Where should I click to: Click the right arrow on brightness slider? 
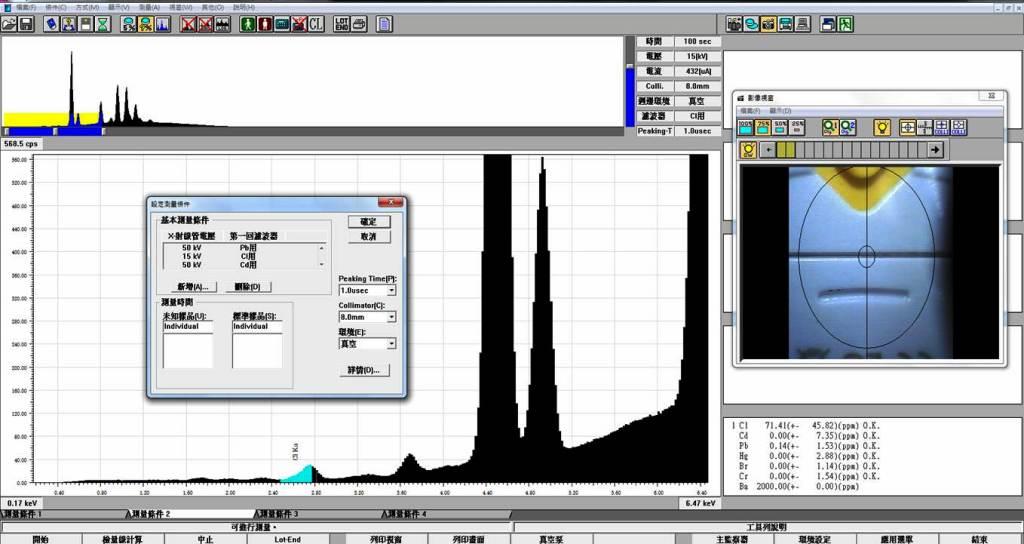pos(935,149)
